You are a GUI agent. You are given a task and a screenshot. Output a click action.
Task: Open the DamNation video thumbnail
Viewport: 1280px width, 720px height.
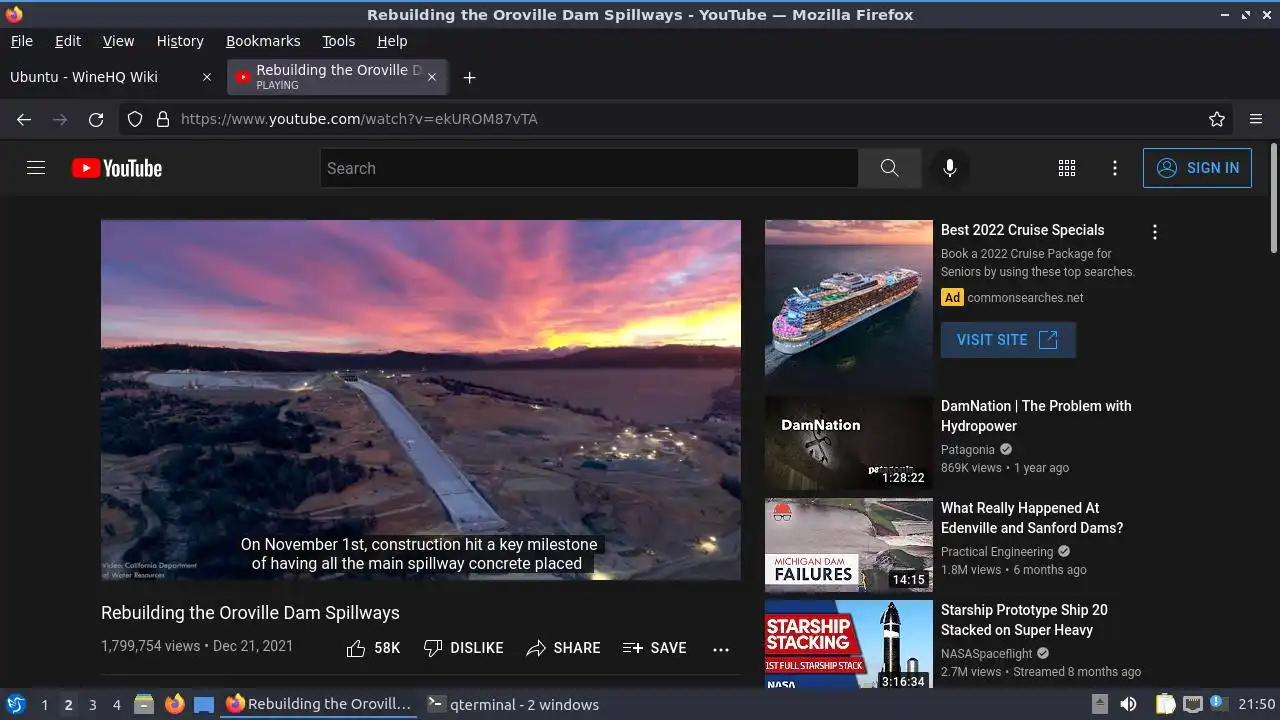pyautogui.click(x=849, y=443)
